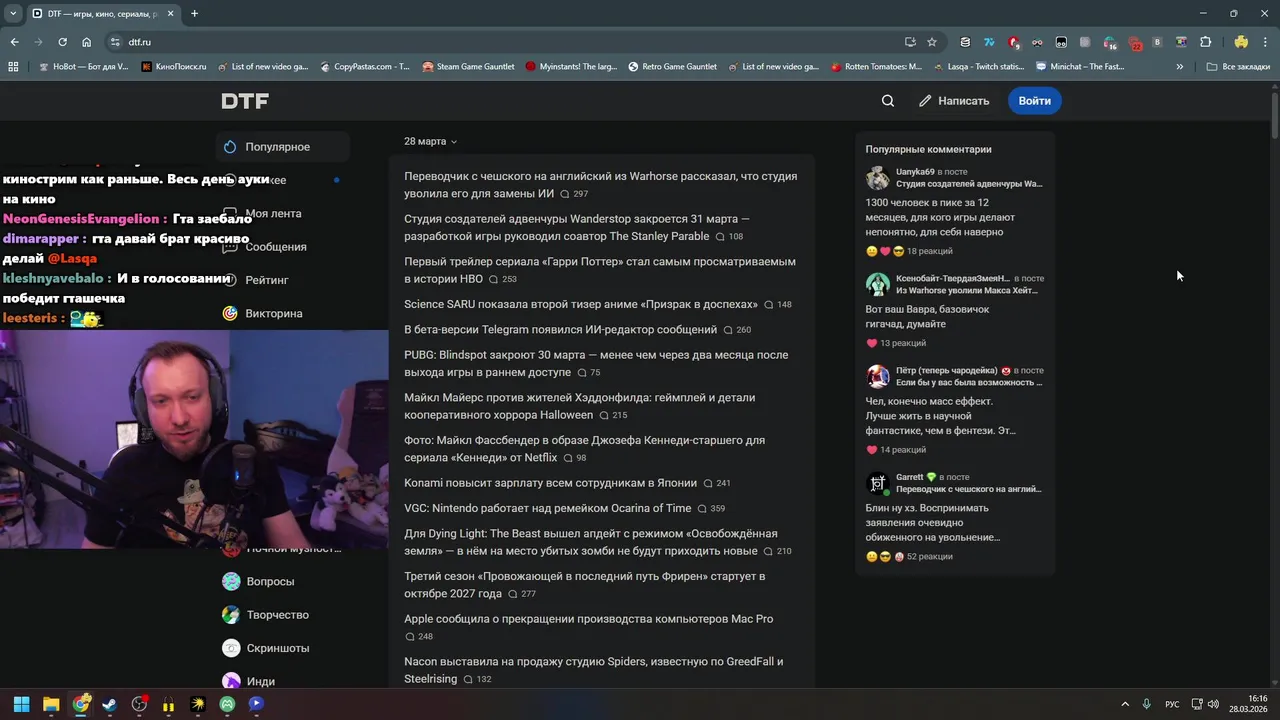Open Рейтинг in the left sidebar
Image resolution: width=1280 pixels, height=720 pixels.
[267, 280]
